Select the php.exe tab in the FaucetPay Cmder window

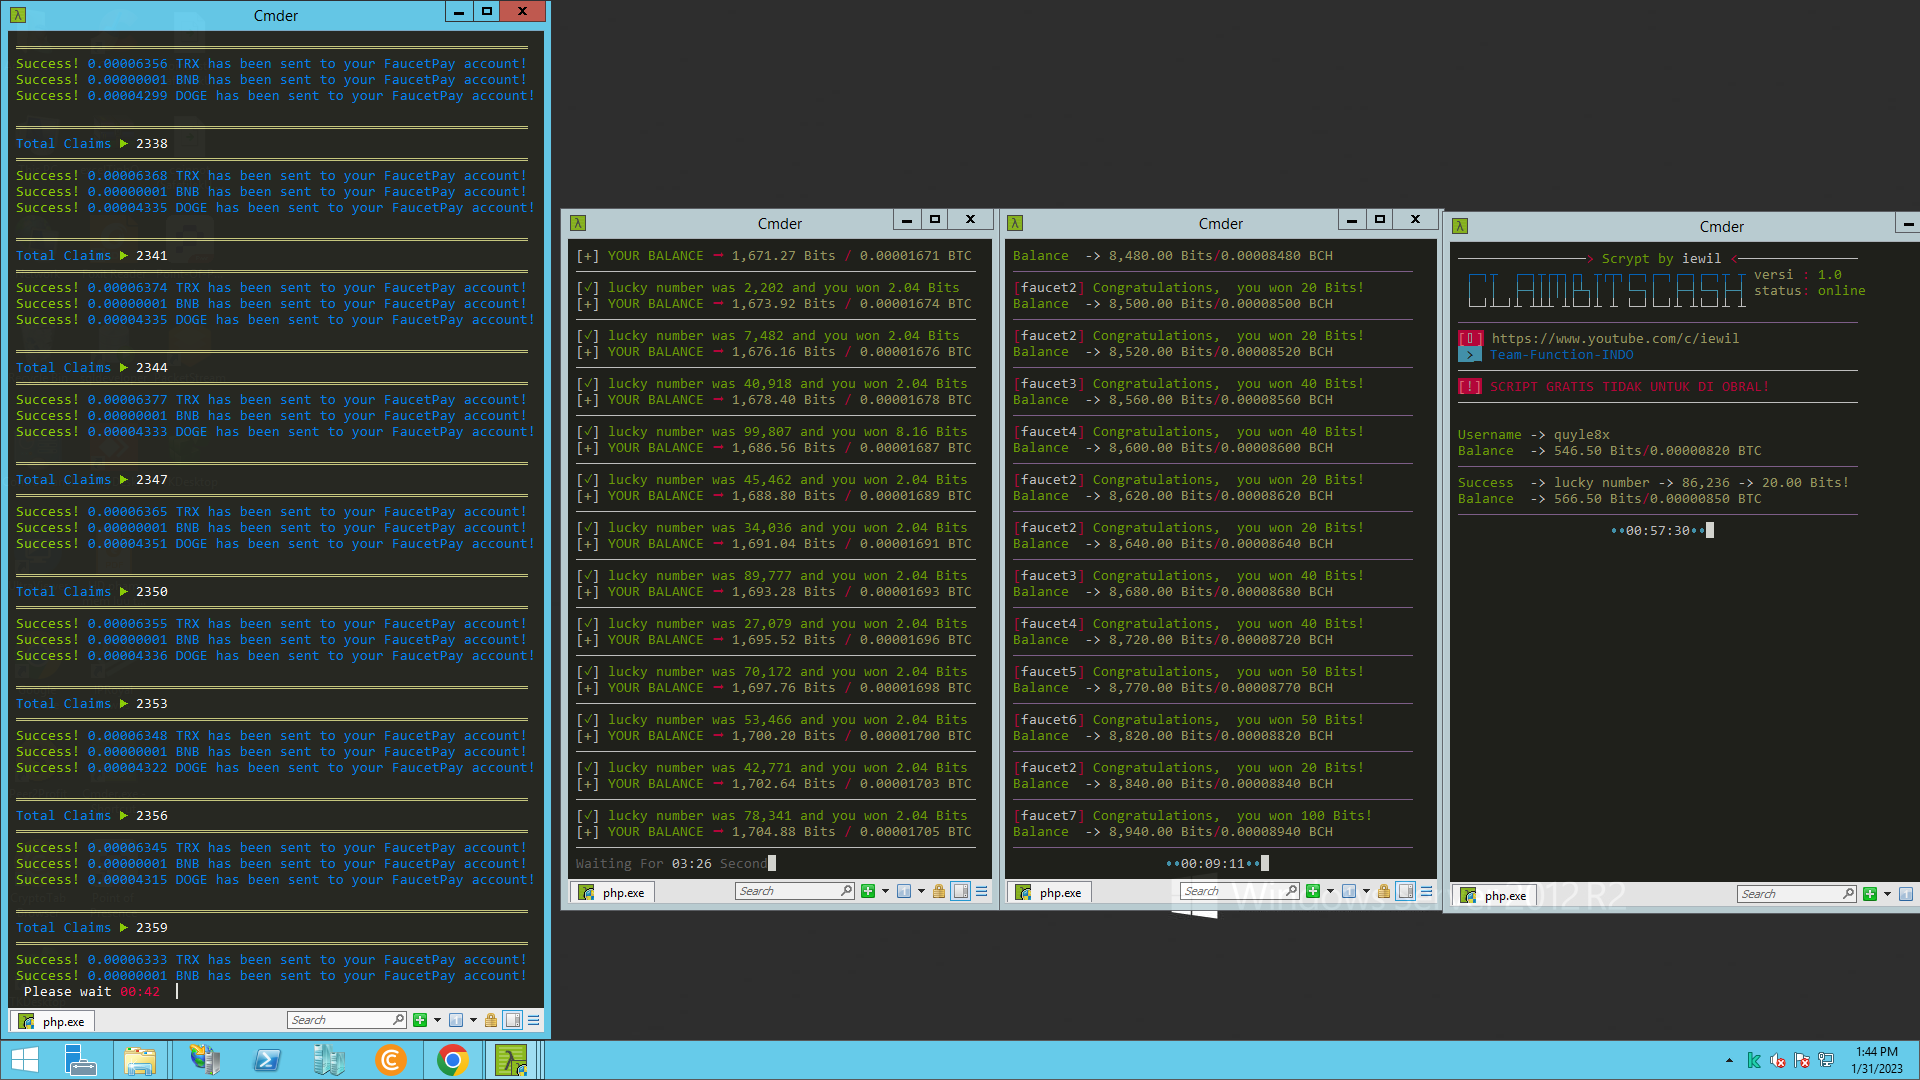point(53,1021)
